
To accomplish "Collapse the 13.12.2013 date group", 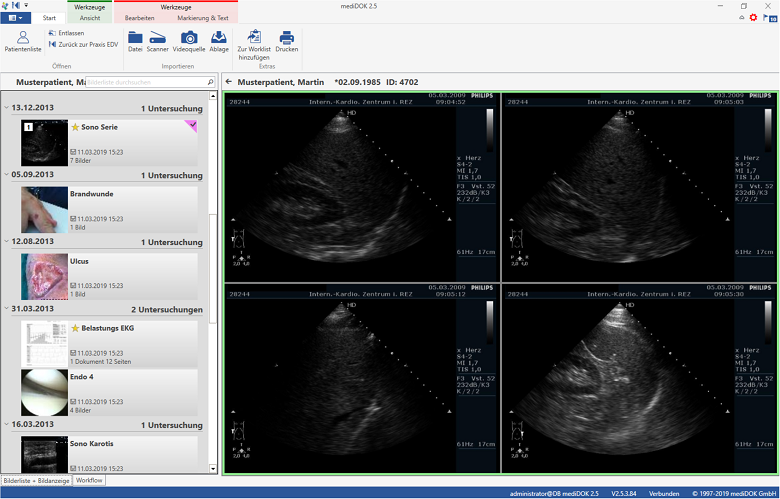I will [7, 108].
